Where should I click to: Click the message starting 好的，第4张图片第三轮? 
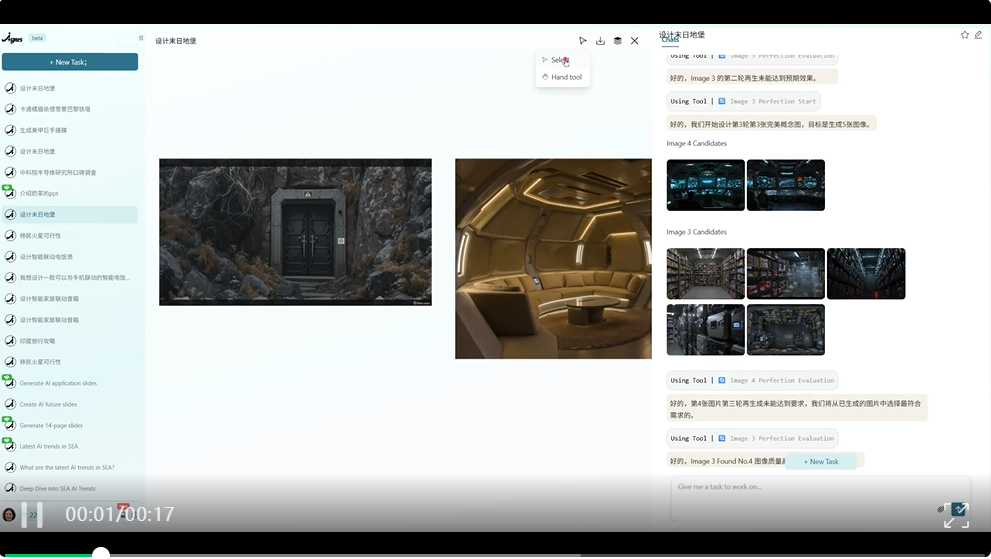(797, 409)
